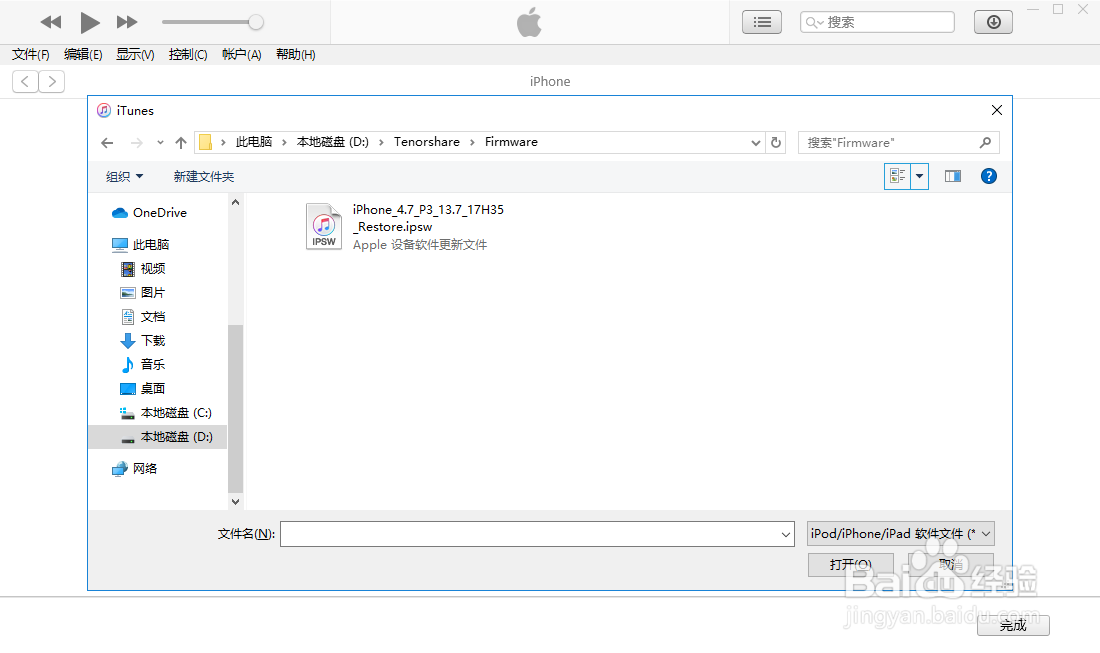Click the 完成 button in iTunes

[x=1013, y=626]
